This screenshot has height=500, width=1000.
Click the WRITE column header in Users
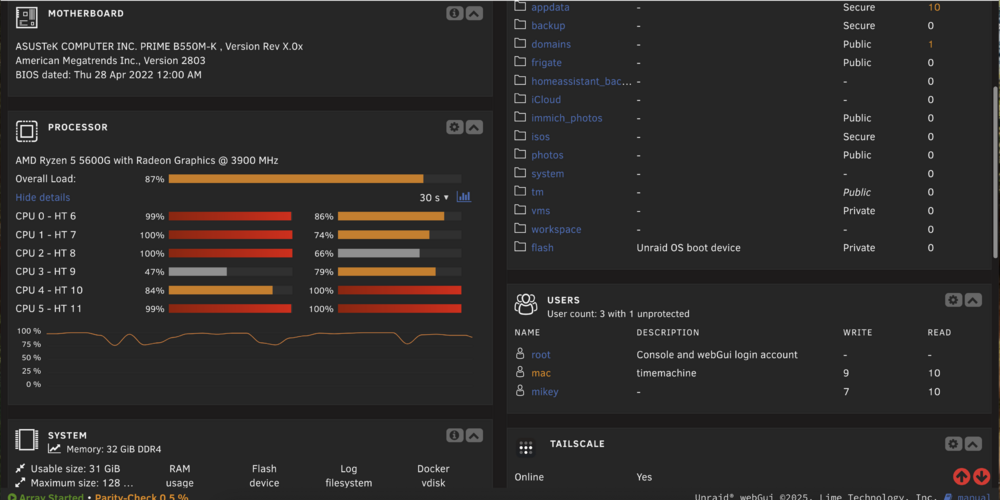click(858, 333)
